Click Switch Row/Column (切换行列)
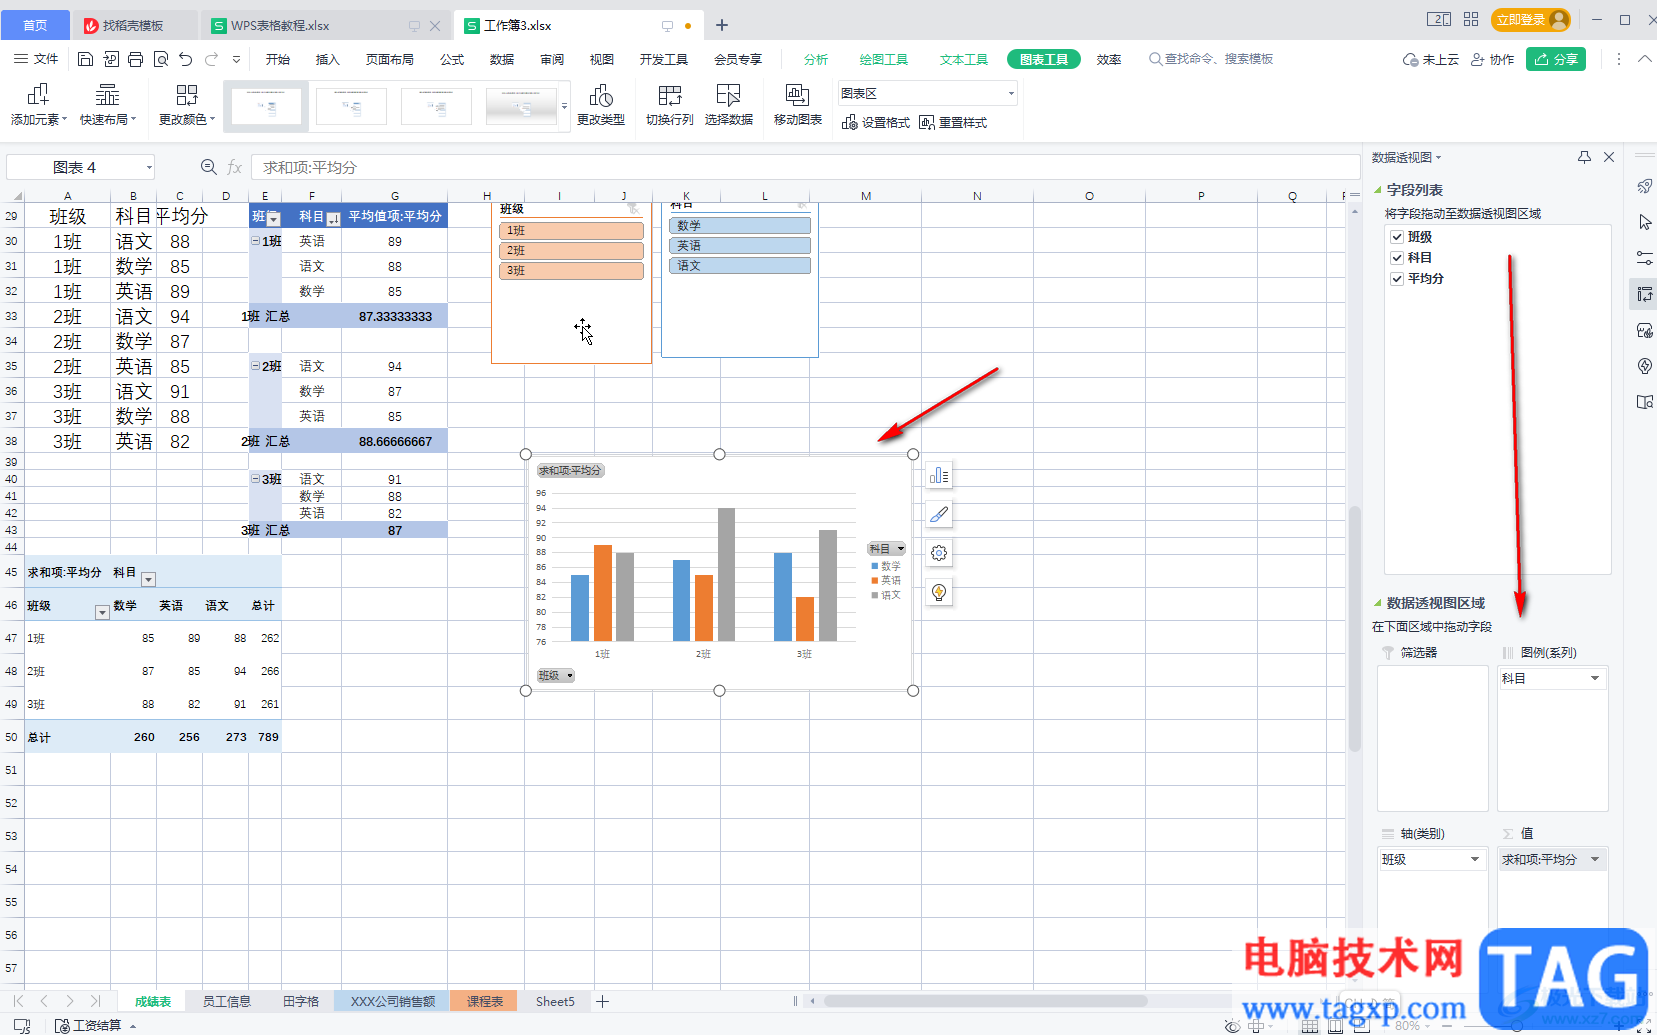 coord(670,105)
